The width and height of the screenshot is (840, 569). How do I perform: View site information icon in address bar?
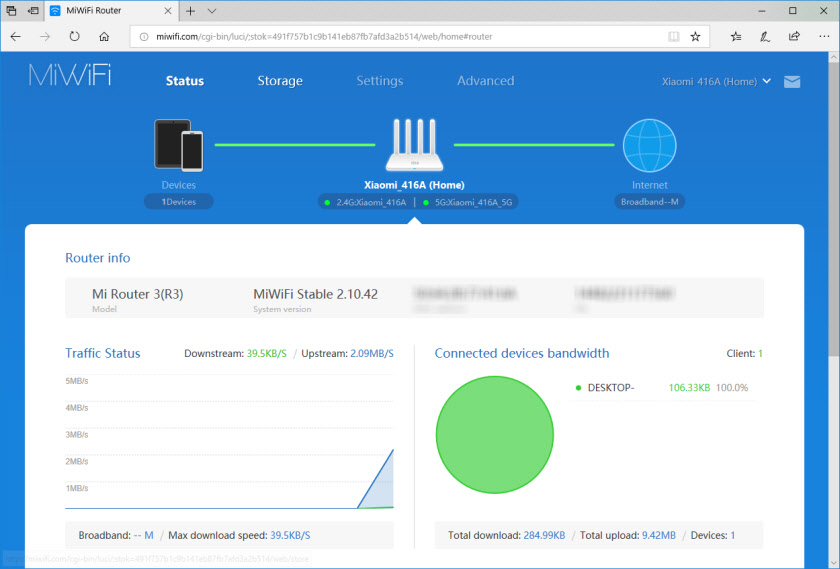coord(144,36)
